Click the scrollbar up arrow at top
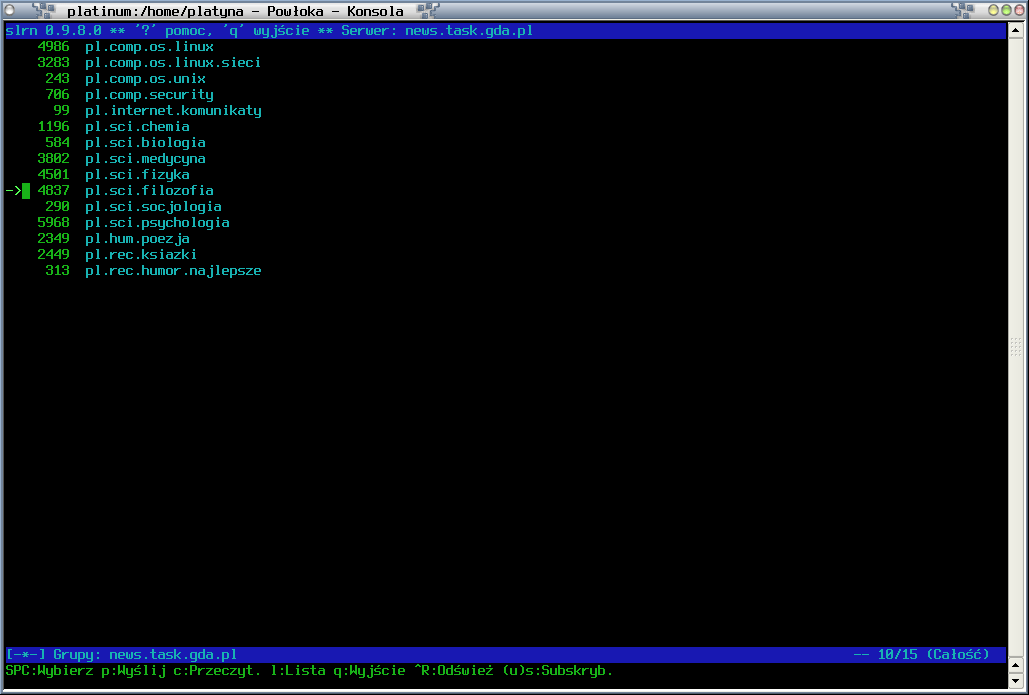The width and height of the screenshot is (1029, 695). tap(1016, 30)
